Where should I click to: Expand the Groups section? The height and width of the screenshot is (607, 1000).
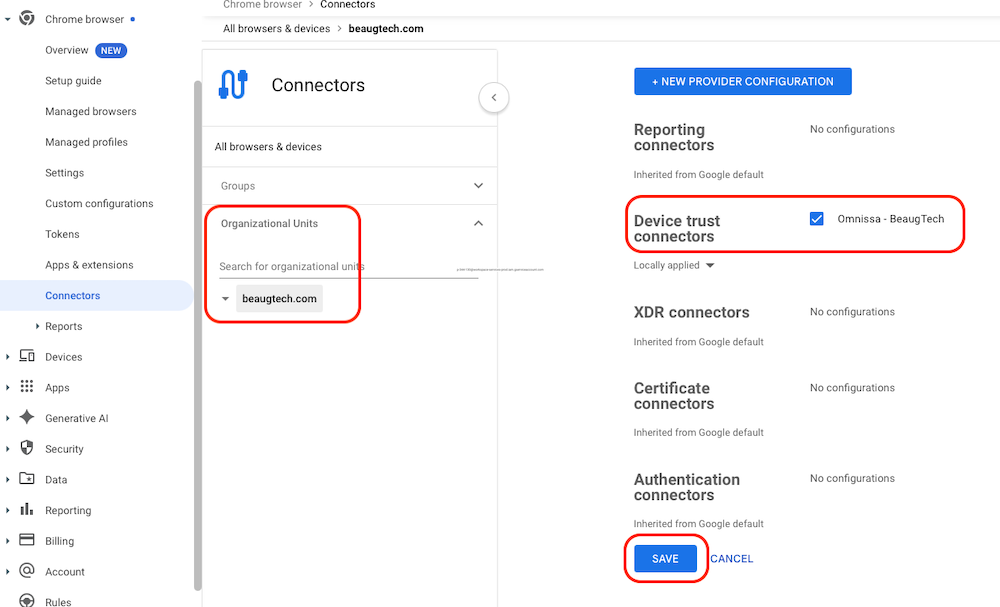(x=478, y=186)
